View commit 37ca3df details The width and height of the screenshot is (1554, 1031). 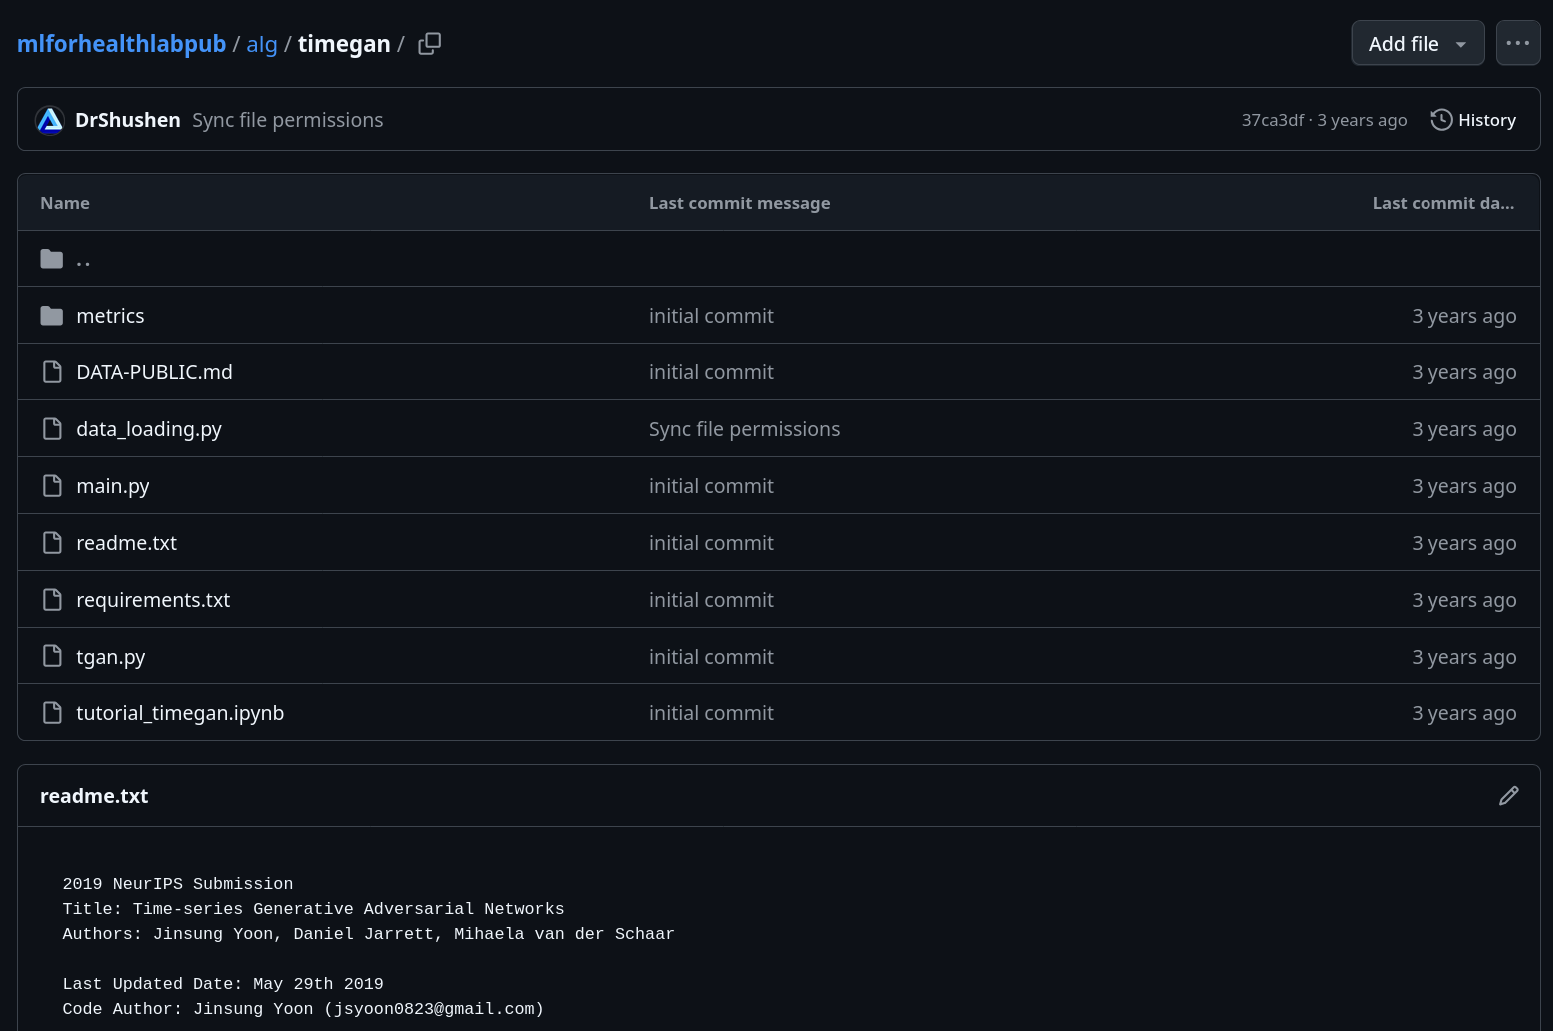pyautogui.click(x=1272, y=120)
